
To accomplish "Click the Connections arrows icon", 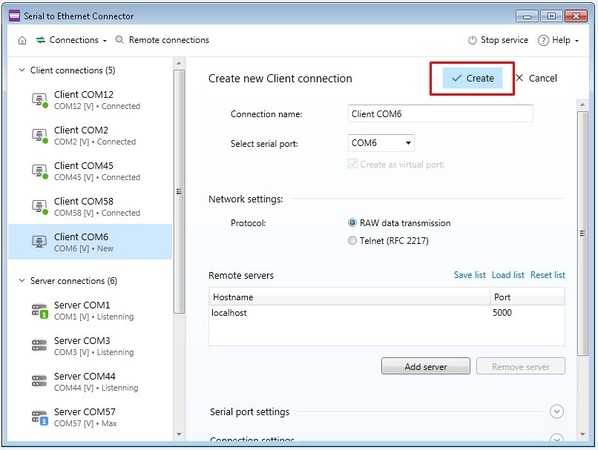I will point(40,40).
